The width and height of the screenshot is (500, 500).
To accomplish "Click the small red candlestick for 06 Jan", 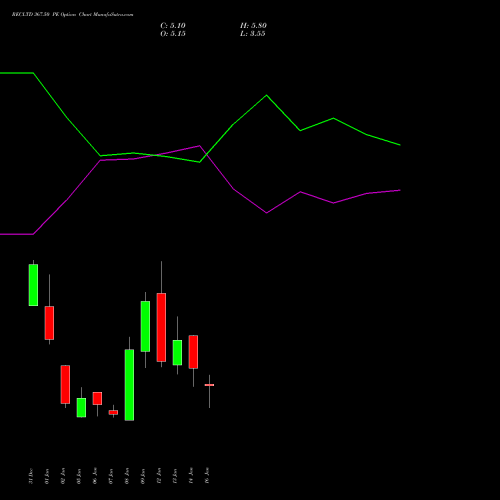I will tap(97, 398).
